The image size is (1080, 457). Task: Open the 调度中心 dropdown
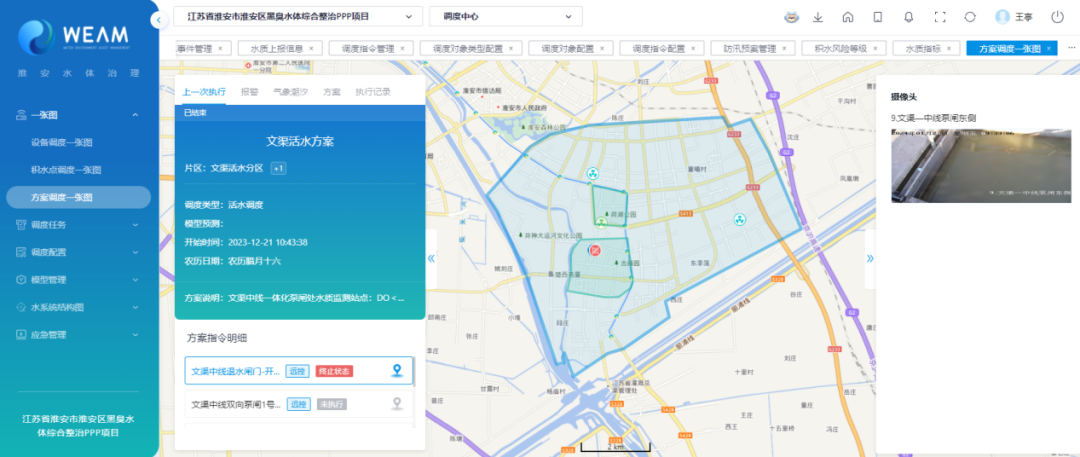click(x=505, y=17)
